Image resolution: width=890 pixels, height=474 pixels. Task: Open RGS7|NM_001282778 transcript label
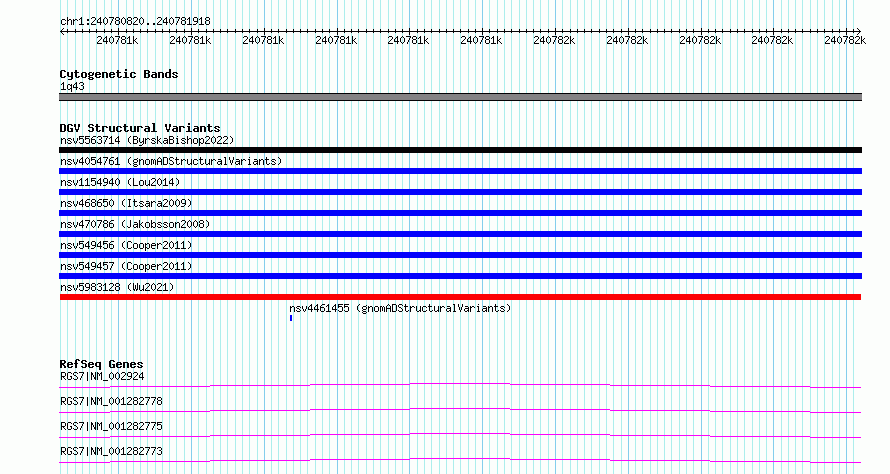111,401
